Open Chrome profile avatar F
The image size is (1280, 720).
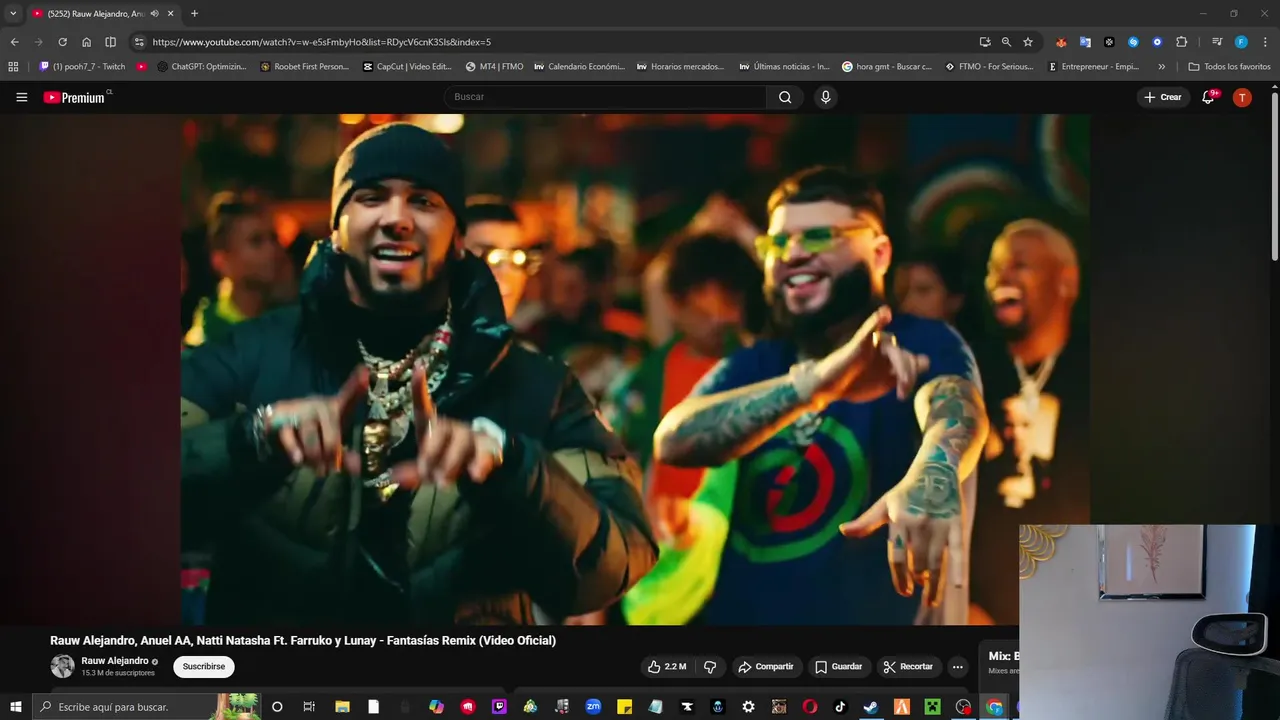tap(1241, 42)
